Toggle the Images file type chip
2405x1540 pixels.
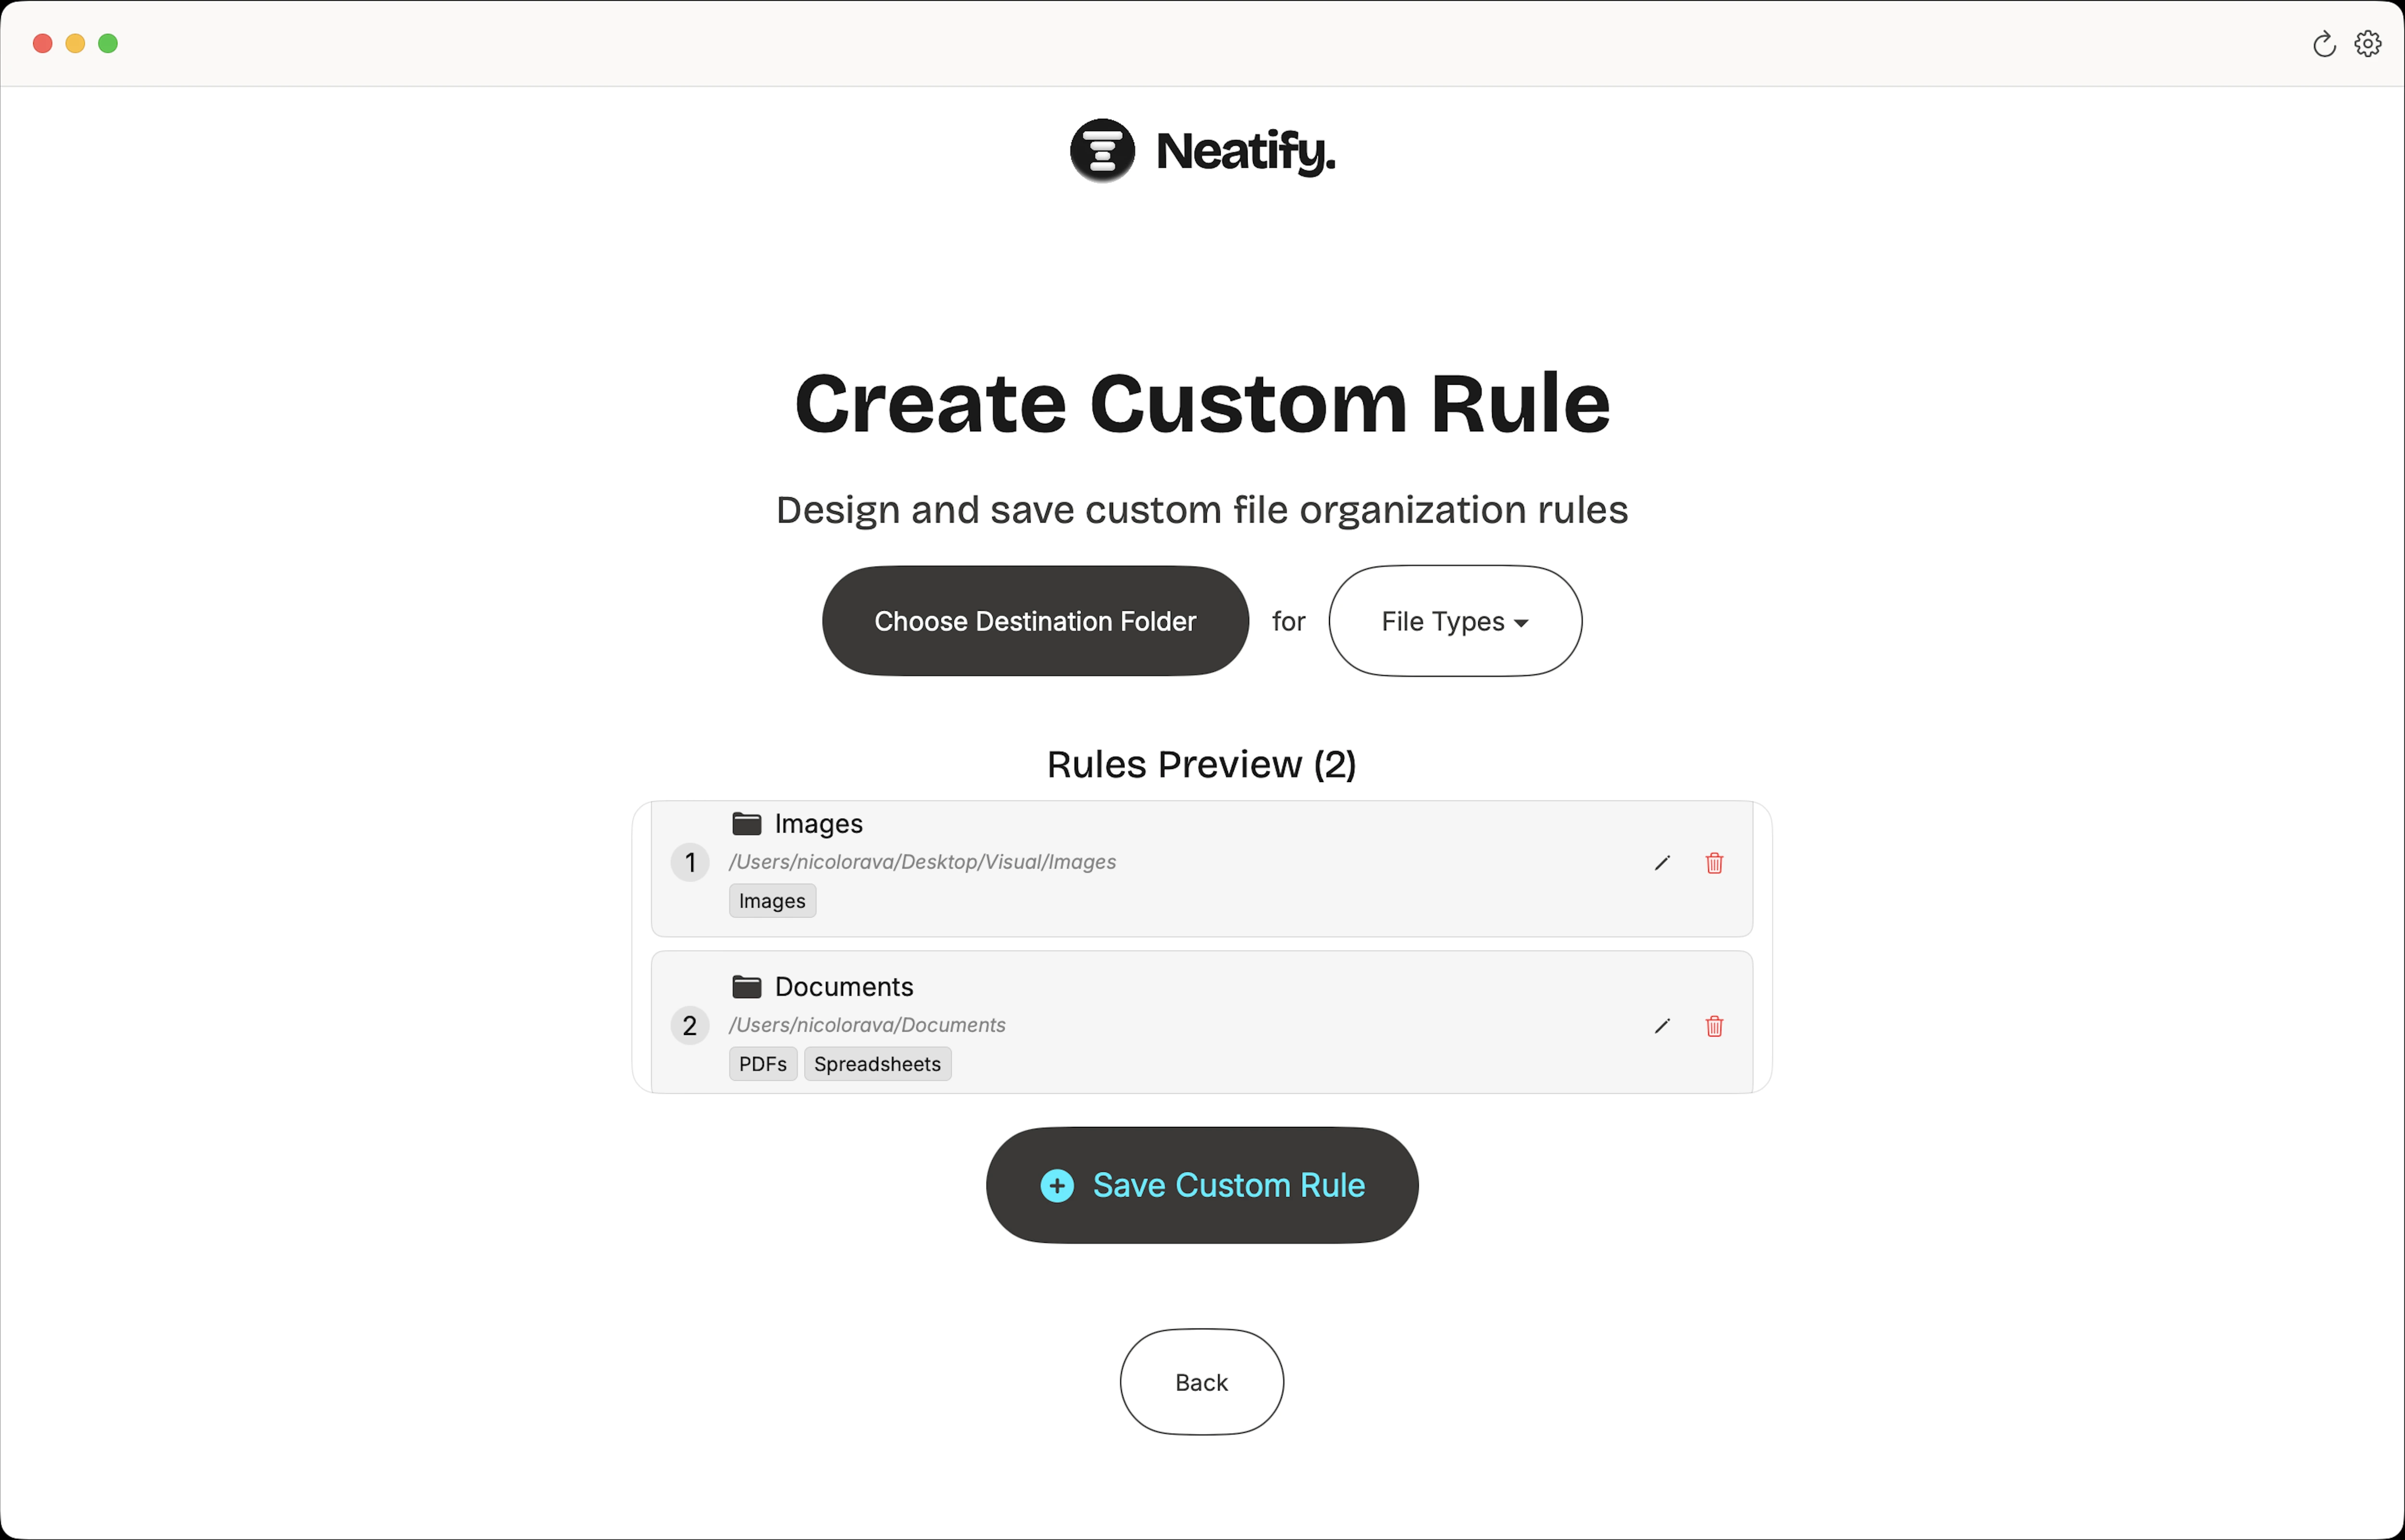point(771,900)
